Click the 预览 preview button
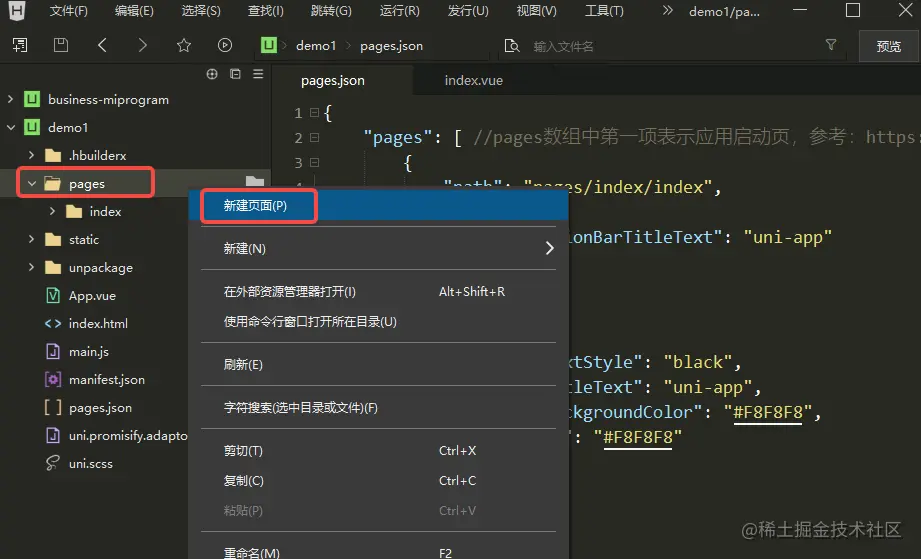921x559 pixels. point(889,46)
